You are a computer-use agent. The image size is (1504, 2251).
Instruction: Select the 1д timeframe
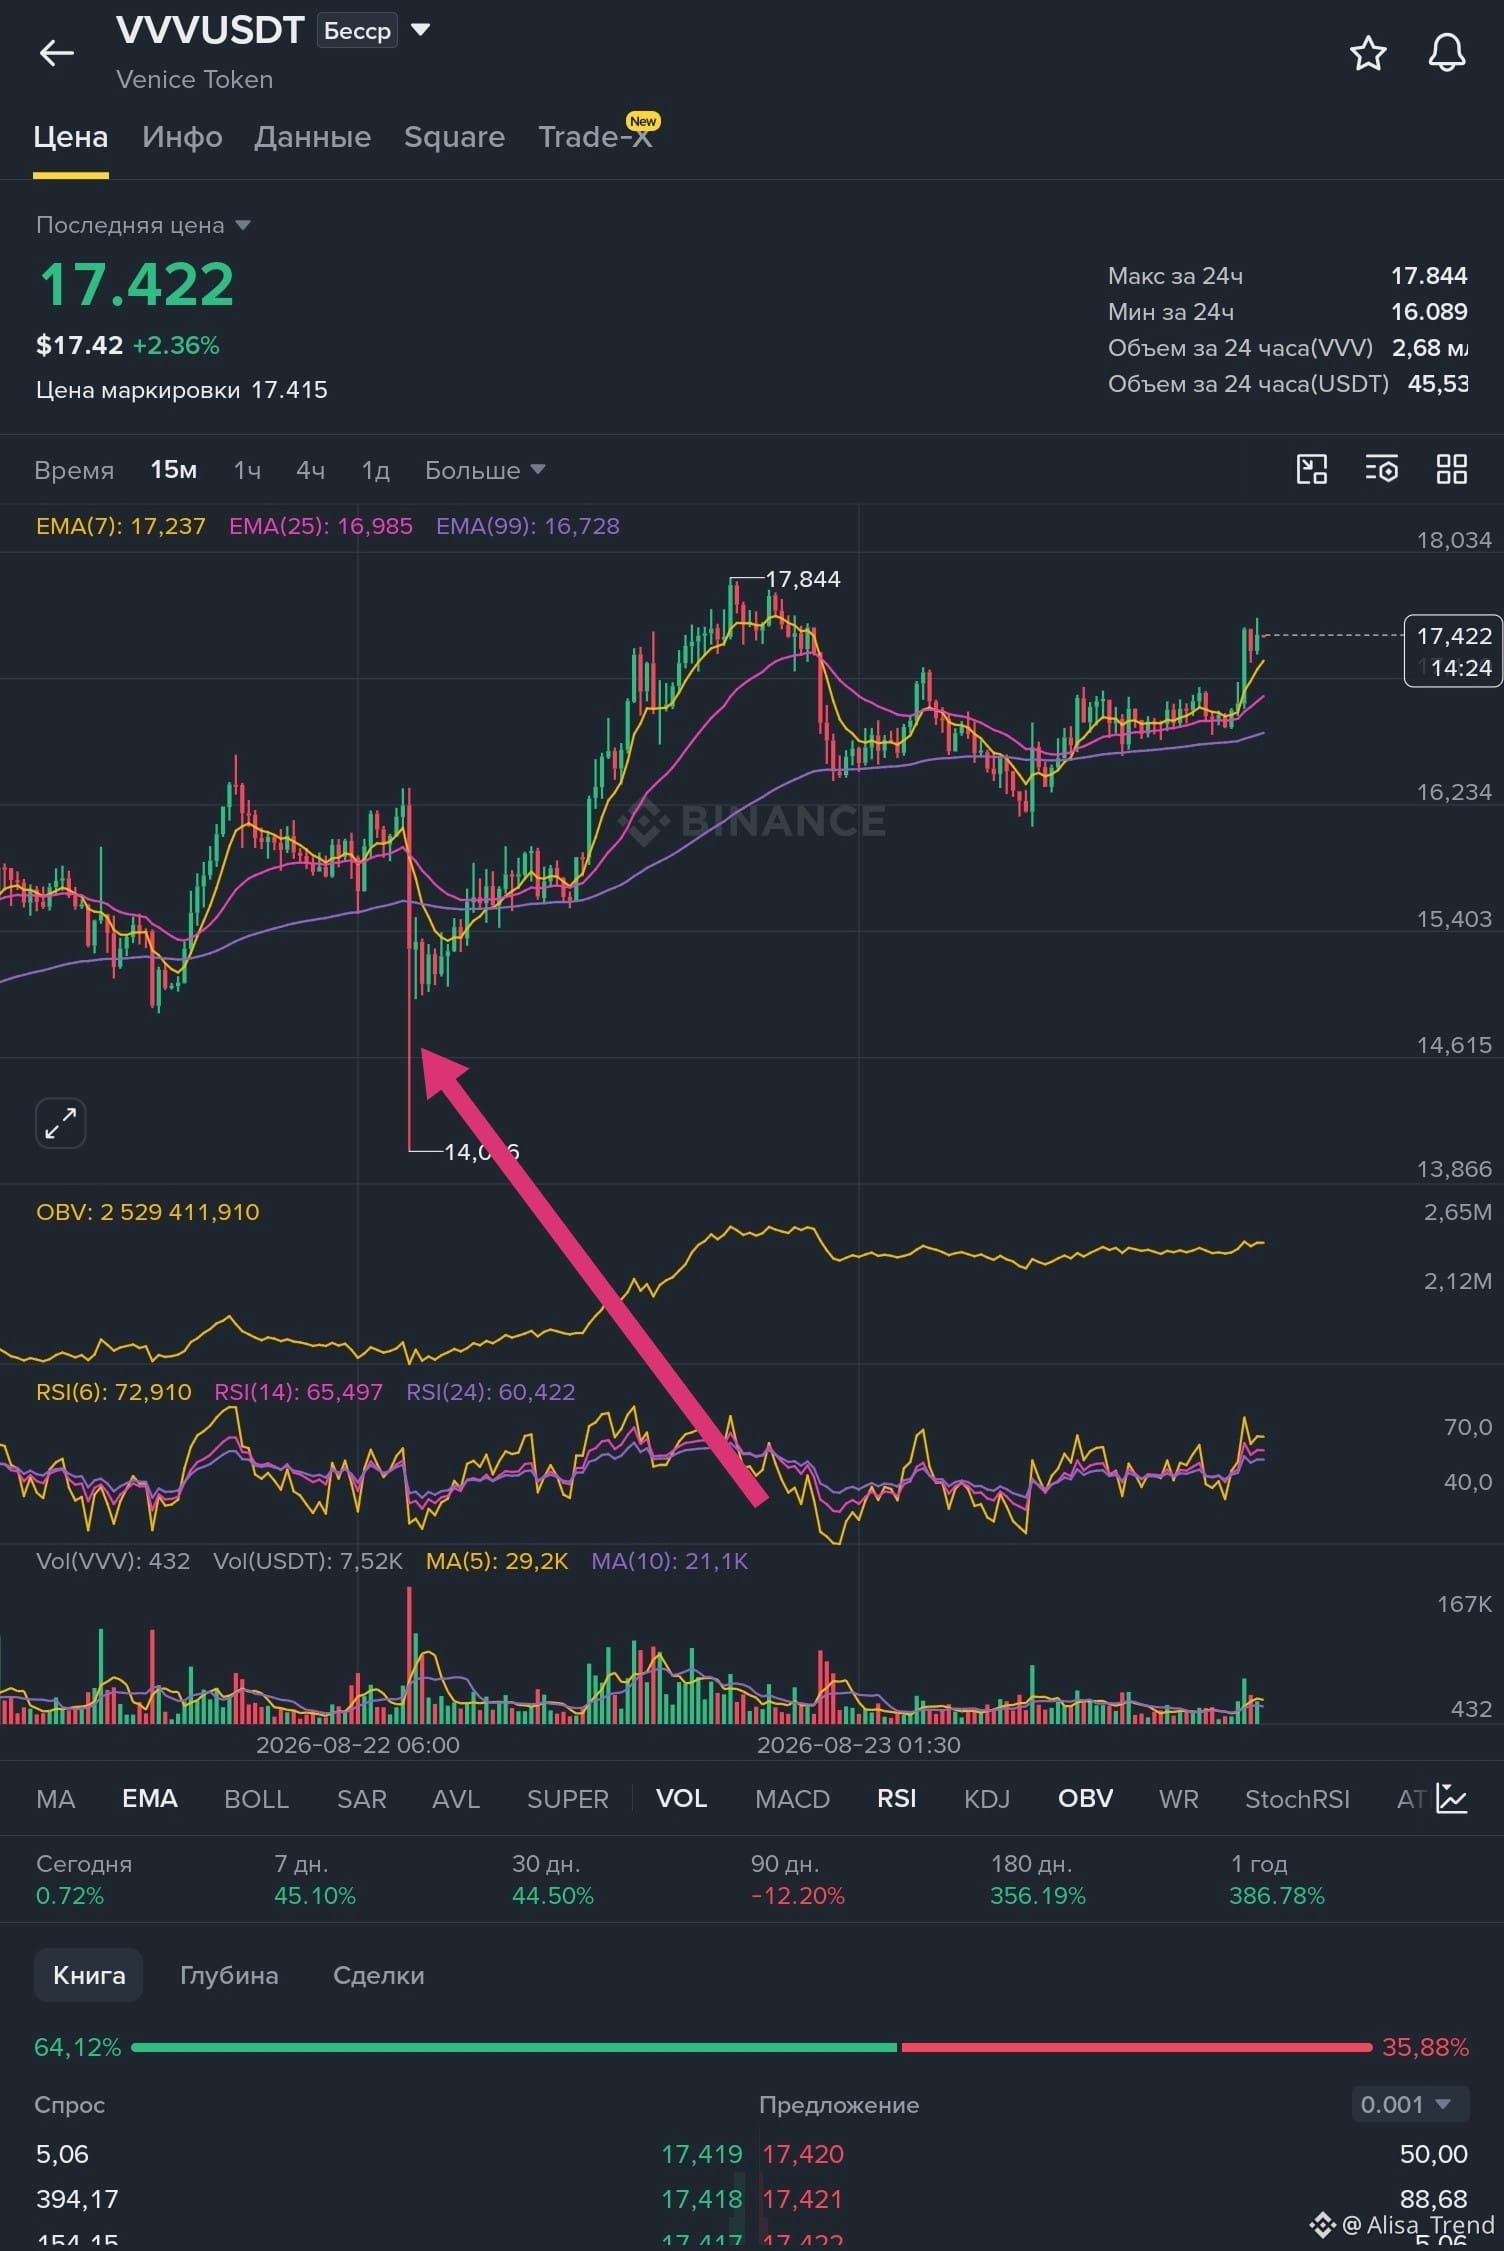click(x=375, y=470)
